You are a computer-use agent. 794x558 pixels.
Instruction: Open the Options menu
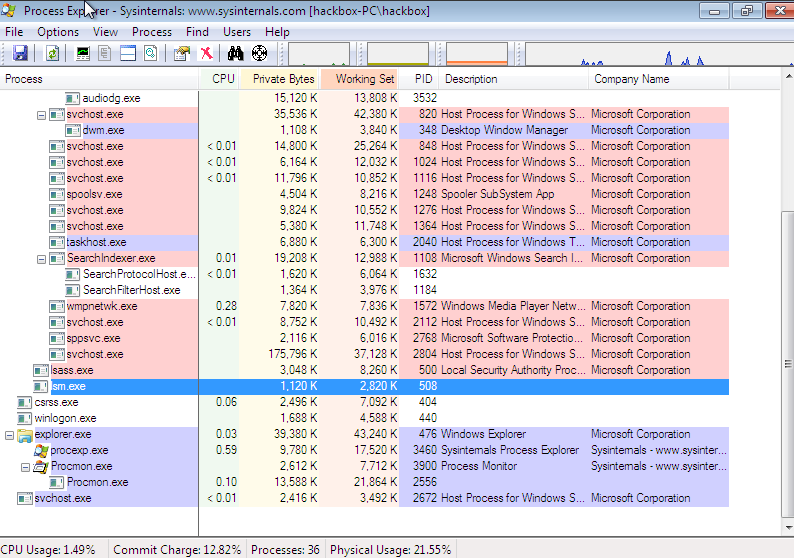tap(58, 32)
